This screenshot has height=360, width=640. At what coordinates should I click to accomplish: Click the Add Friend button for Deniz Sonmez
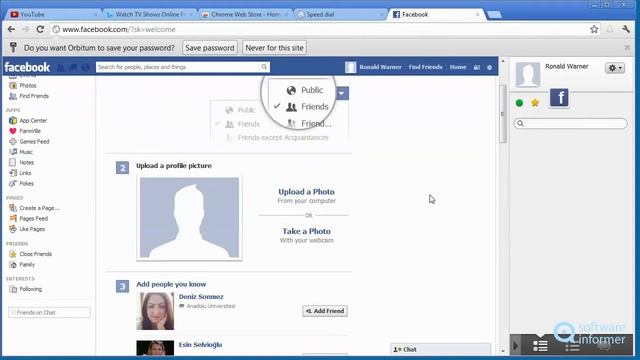[325, 311]
